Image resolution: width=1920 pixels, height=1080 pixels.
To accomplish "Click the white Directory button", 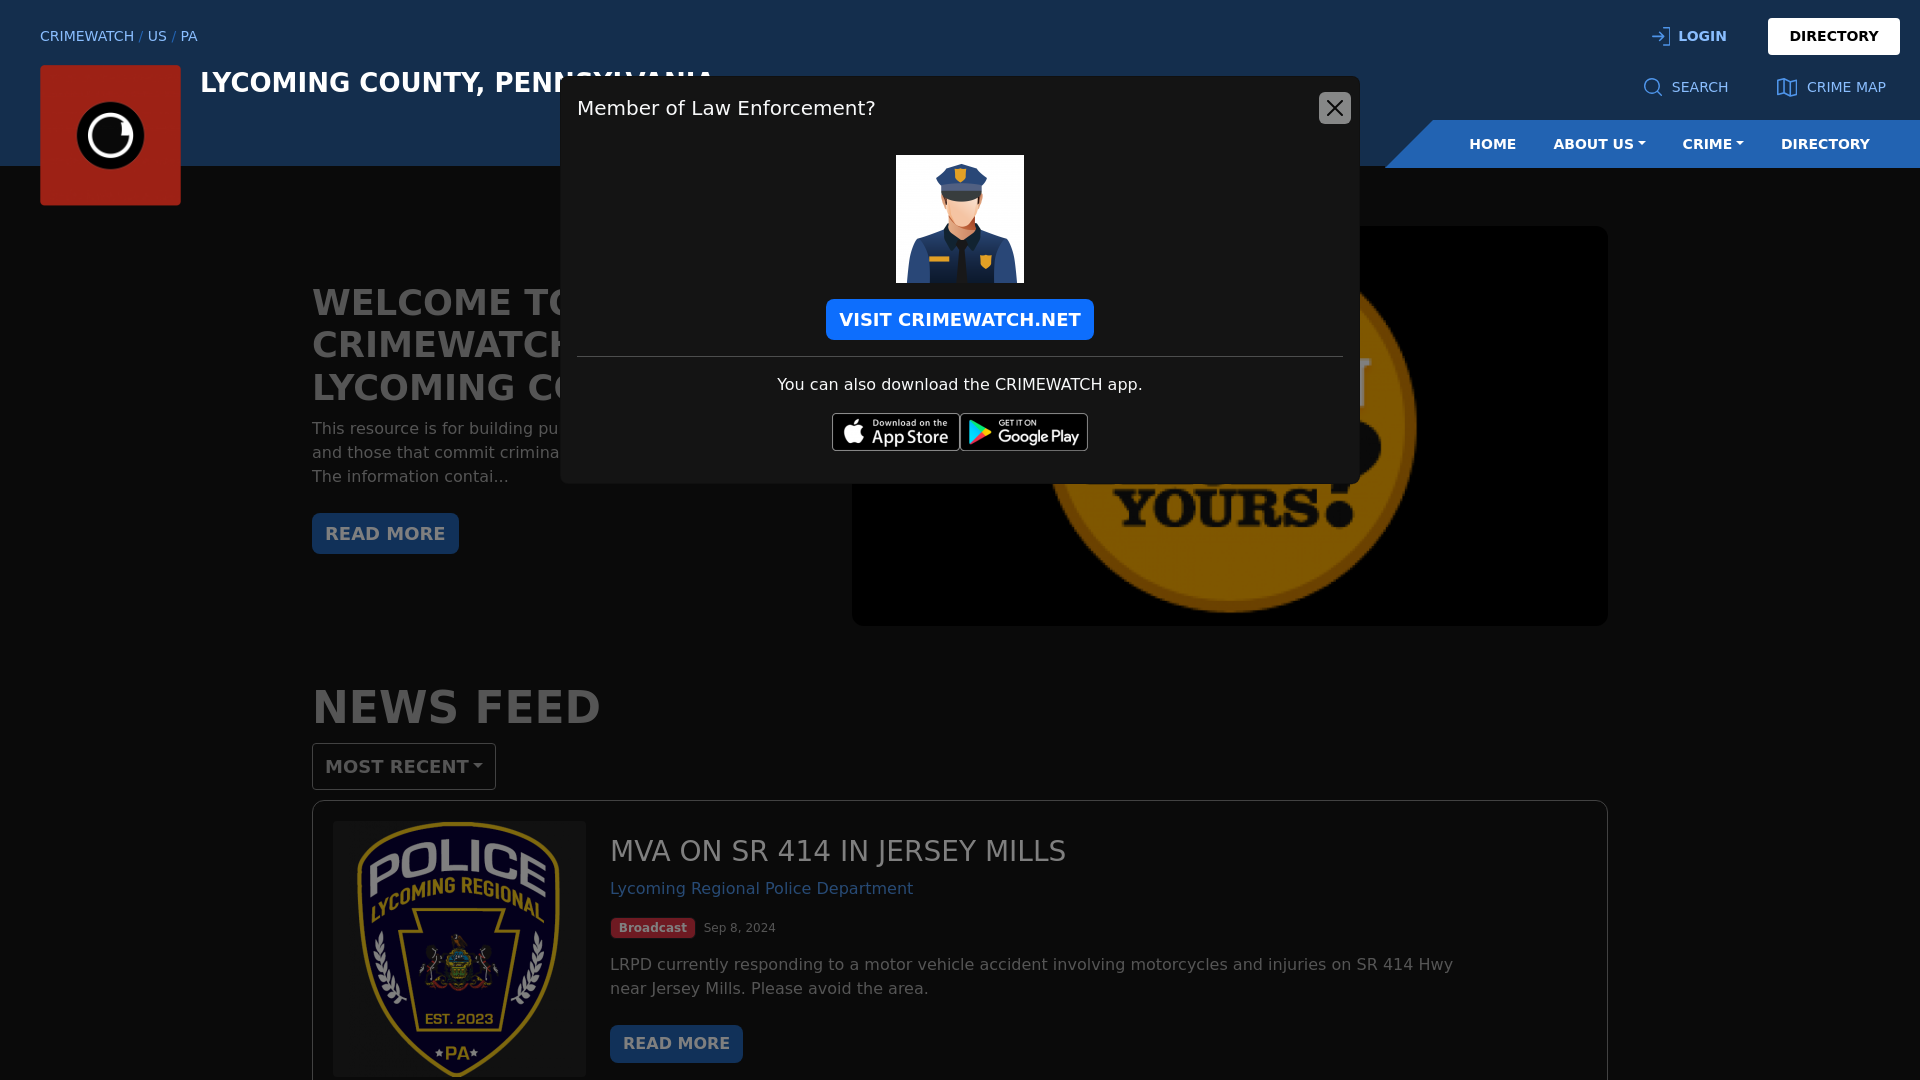I will [x=1833, y=36].
